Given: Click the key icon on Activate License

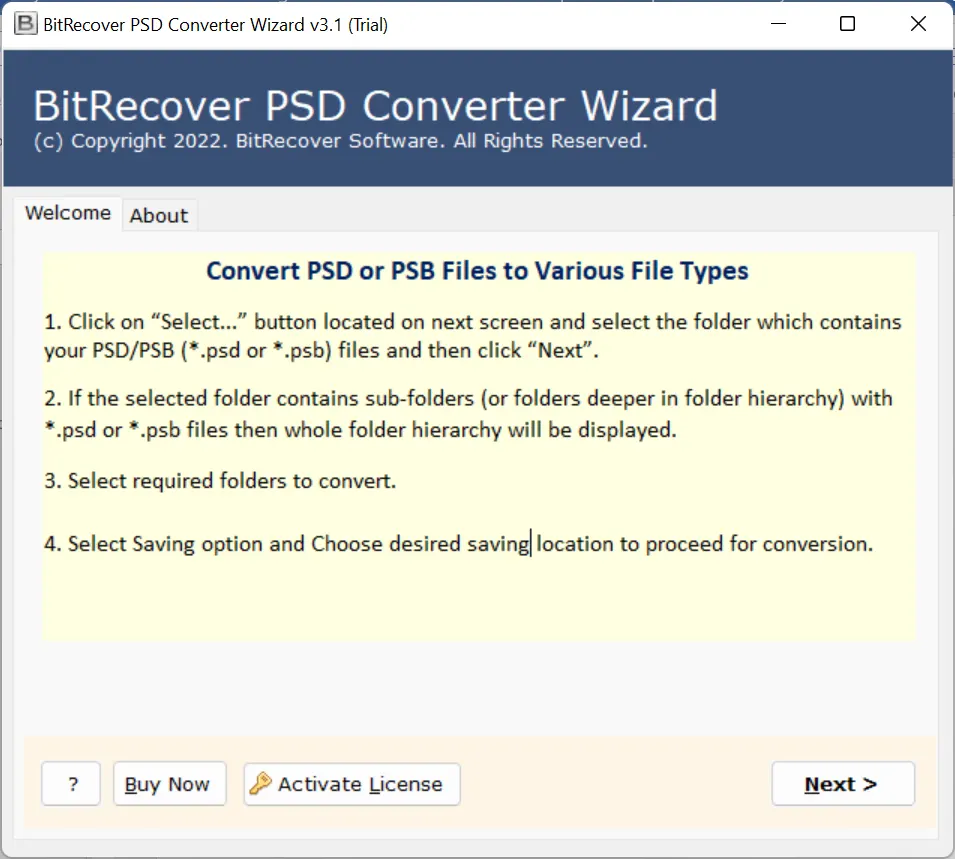Looking at the screenshot, I should tap(261, 783).
